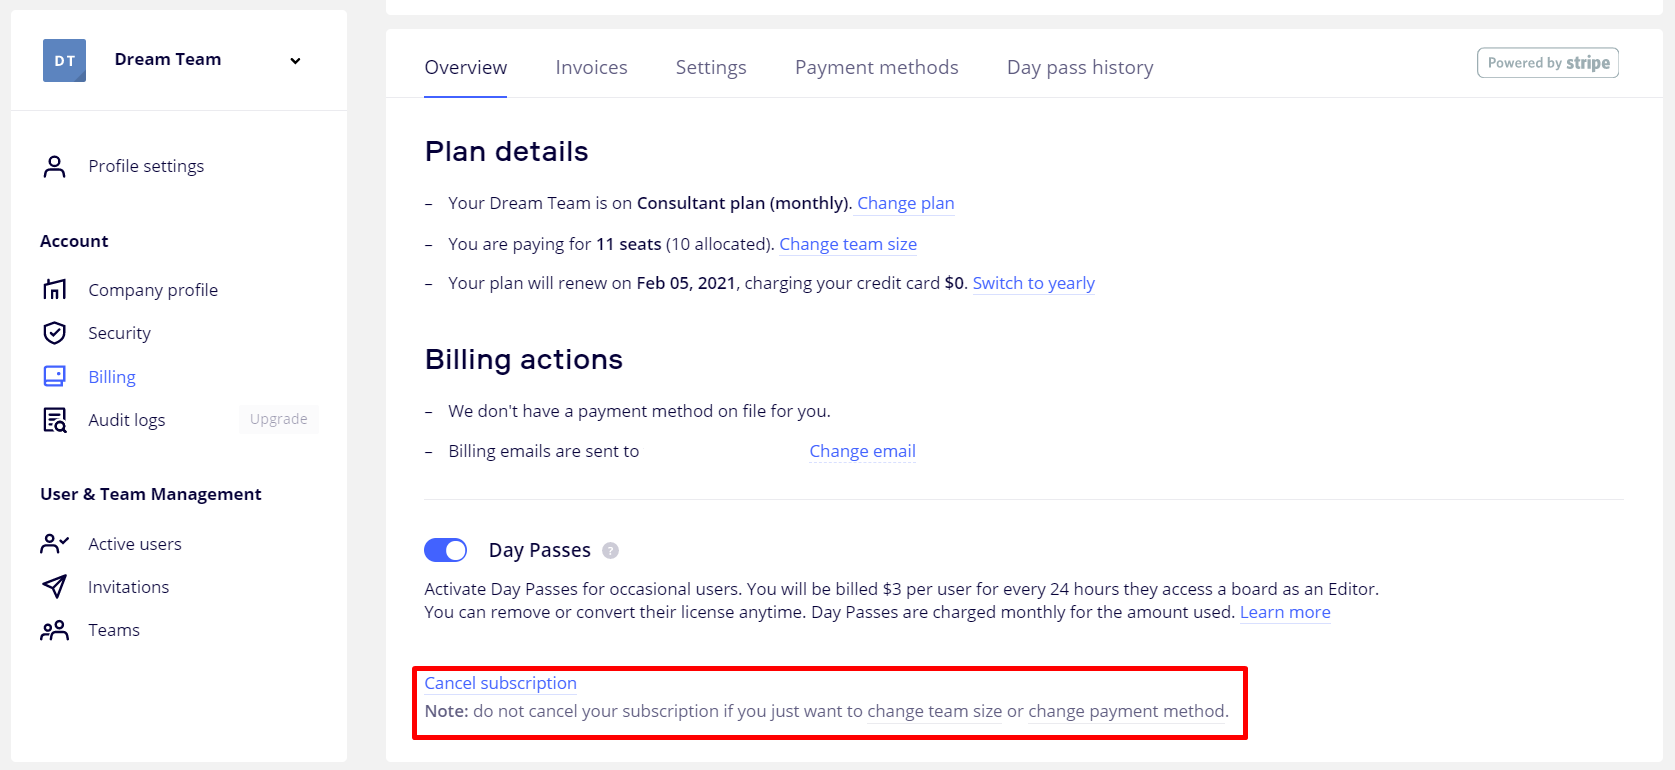Click the Day Passes help question icon
This screenshot has width=1675, height=770.
click(x=611, y=550)
